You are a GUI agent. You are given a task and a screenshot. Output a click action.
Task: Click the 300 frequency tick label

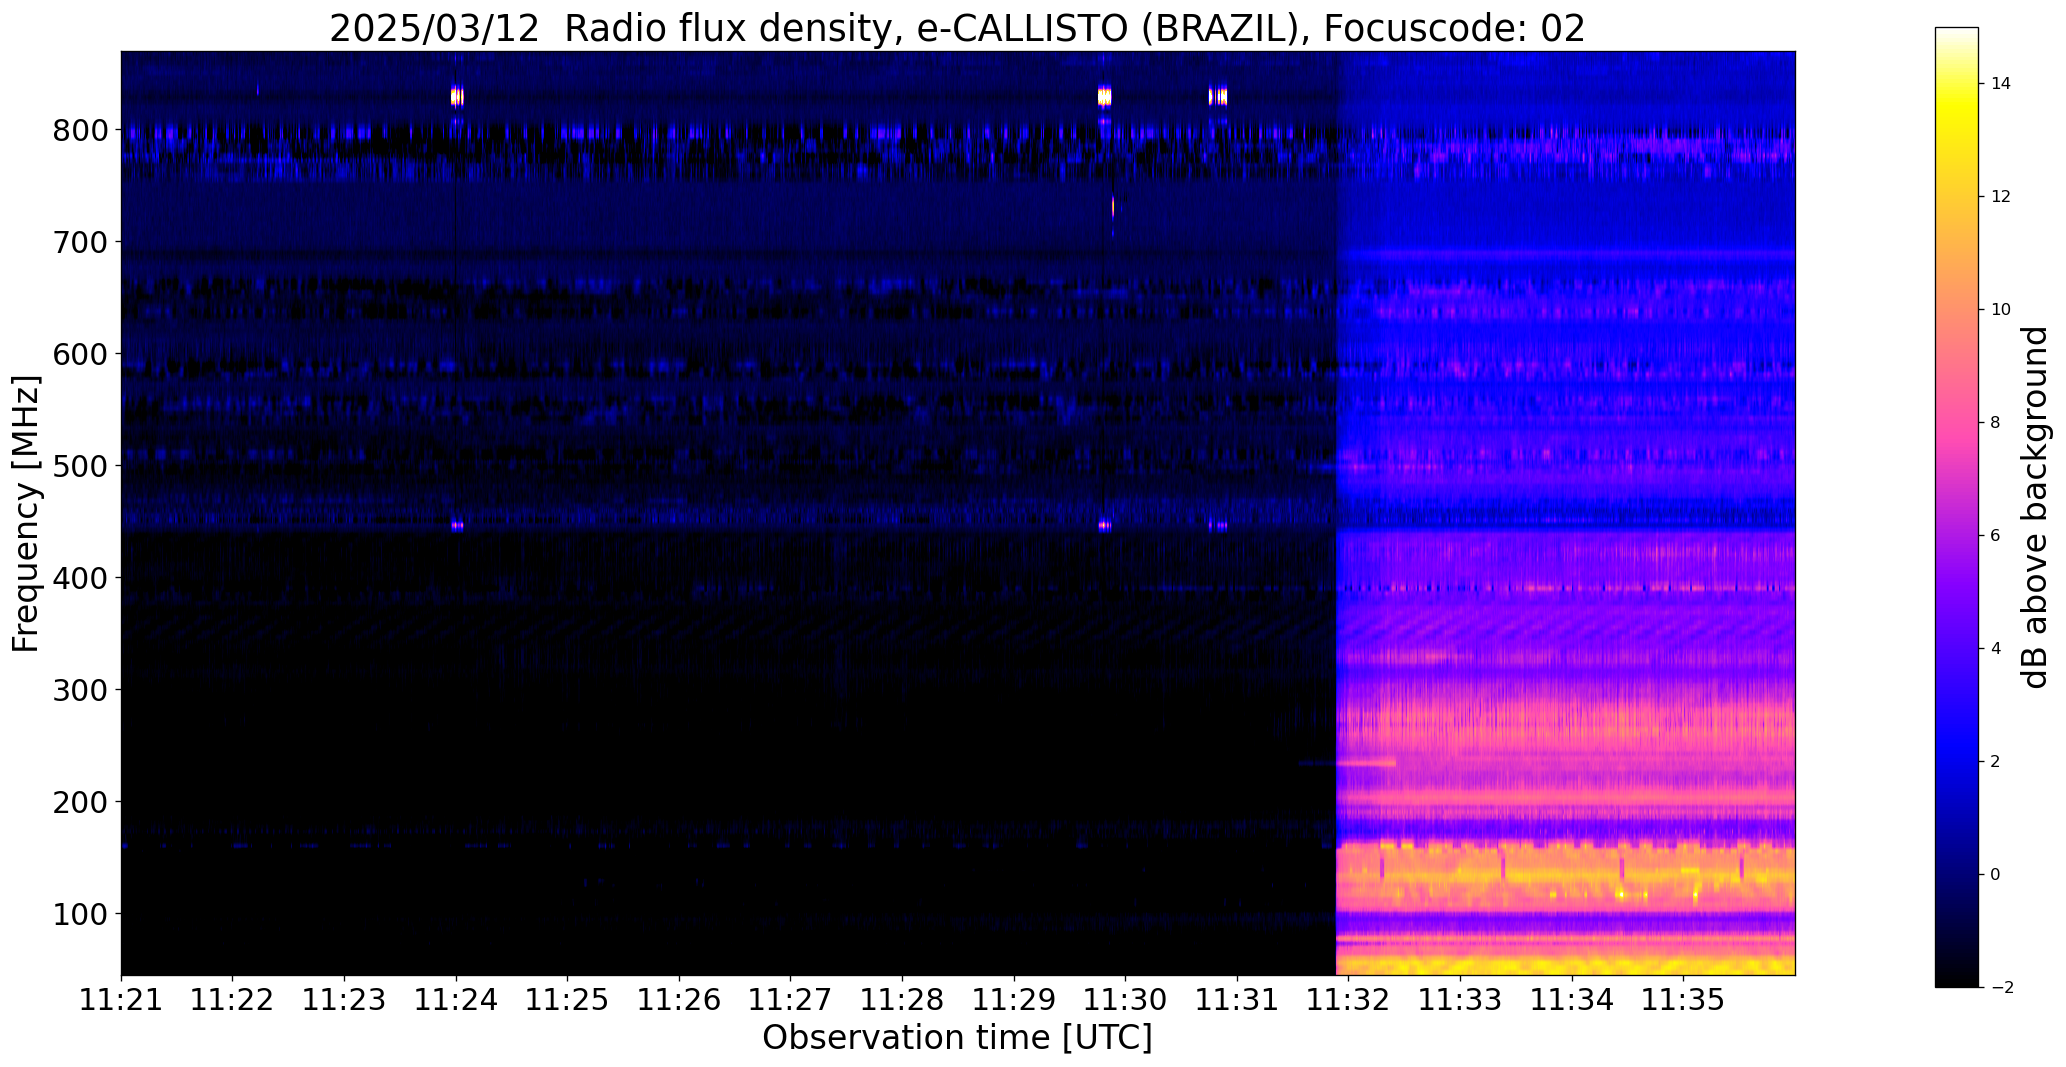pos(80,690)
